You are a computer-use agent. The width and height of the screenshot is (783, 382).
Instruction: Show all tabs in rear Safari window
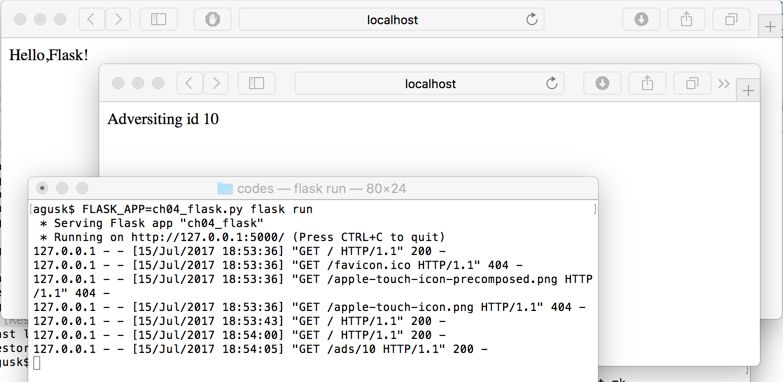tap(731, 19)
